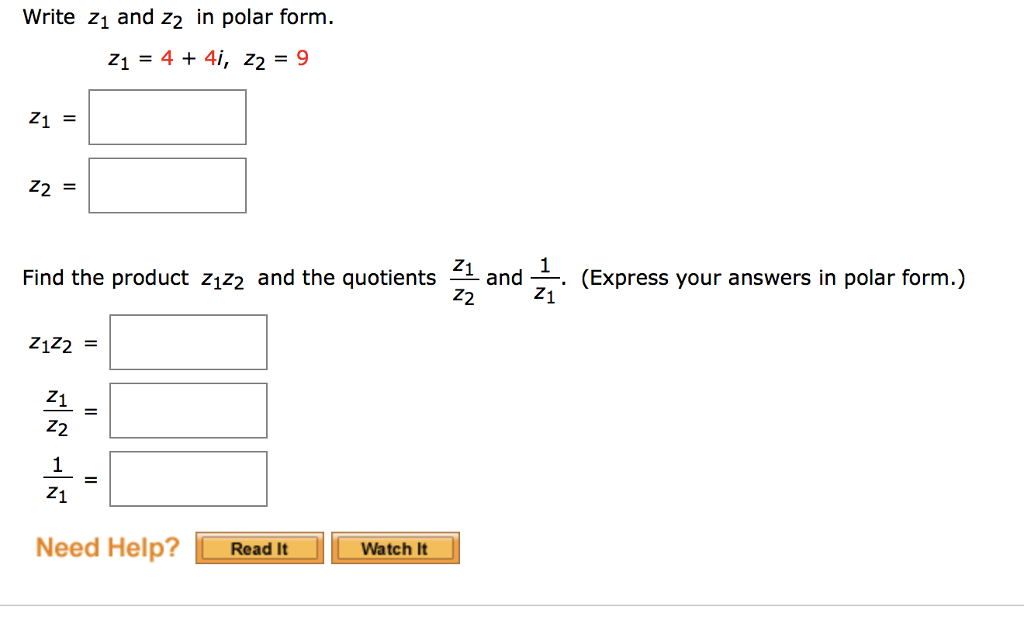Click the fraction 1/z1 label
1024x624 pixels.
[59, 477]
